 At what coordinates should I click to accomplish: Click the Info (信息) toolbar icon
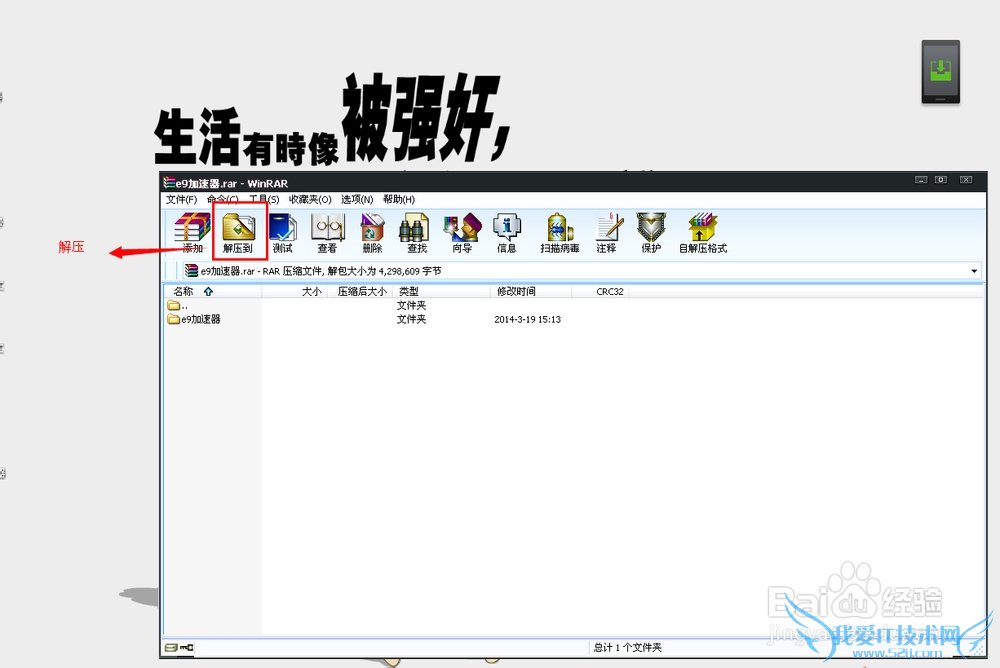(507, 233)
